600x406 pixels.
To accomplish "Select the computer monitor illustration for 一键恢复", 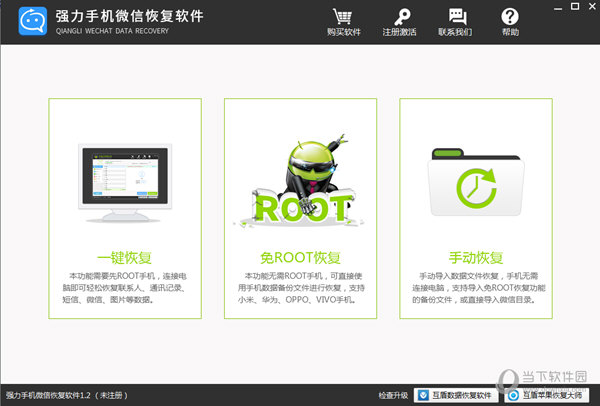I will coord(125,183).
